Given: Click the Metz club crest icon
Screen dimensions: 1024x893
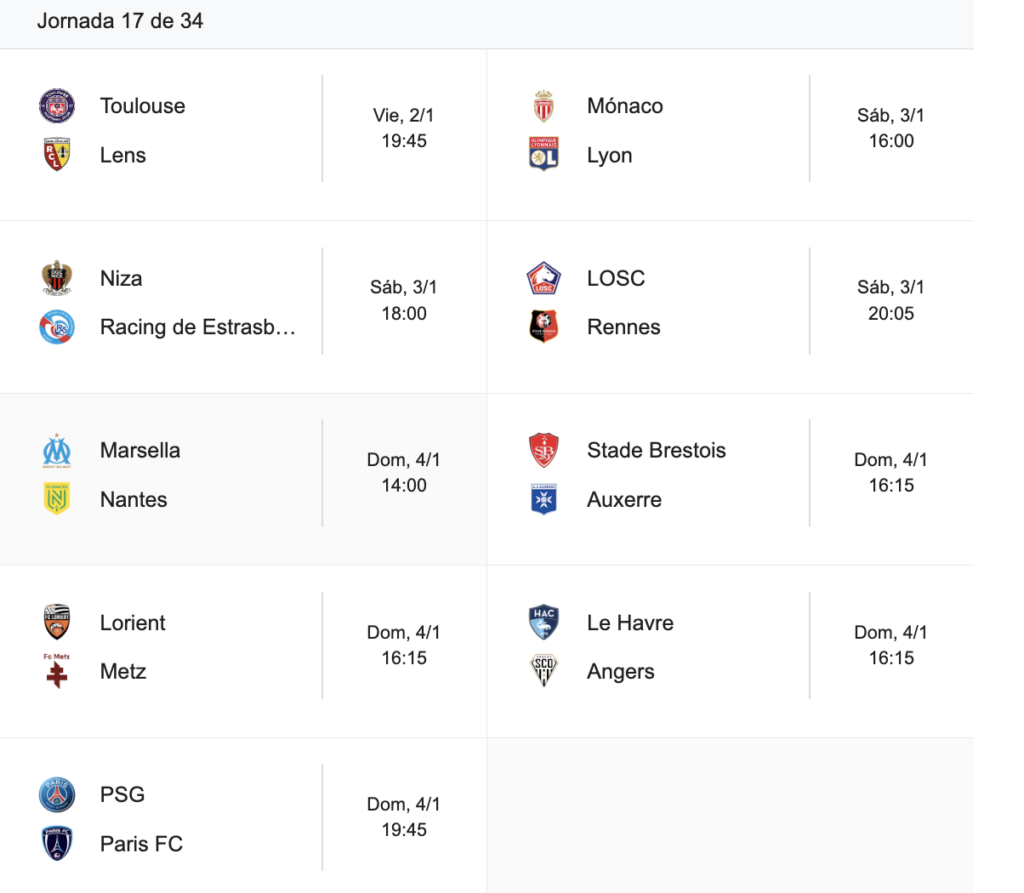Looking at the screenshot, I should [57, 671].
